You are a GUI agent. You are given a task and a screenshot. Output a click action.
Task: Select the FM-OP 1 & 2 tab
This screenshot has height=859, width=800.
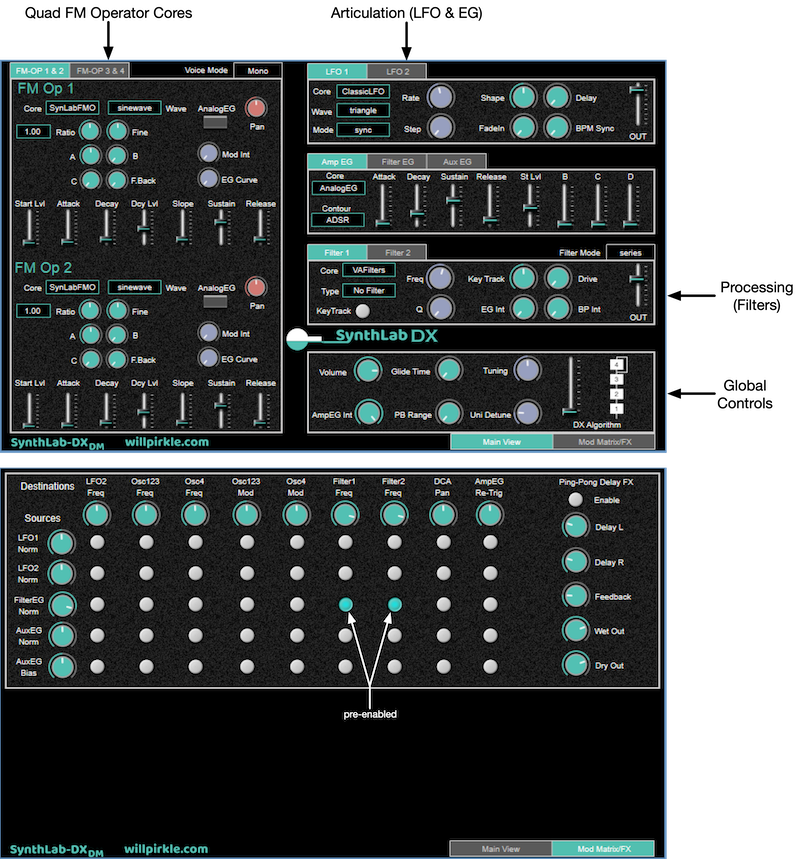pos(40,71)
